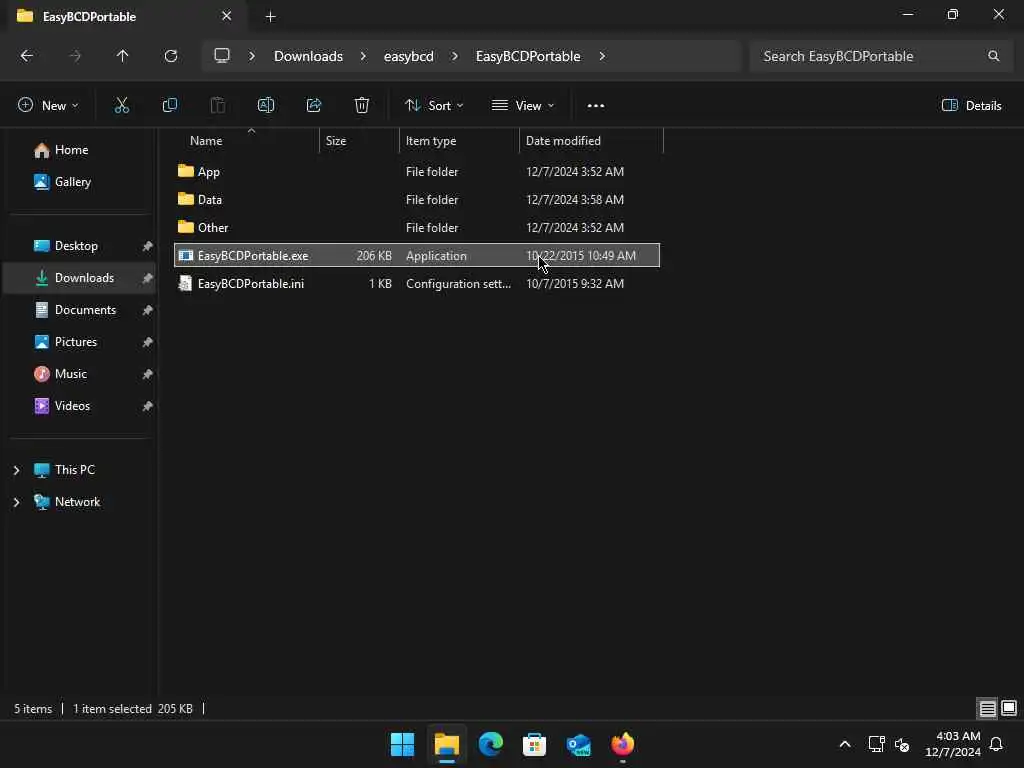Open Desktop in the navigation pane
The image size is (1024, 768).
pyautogui.click(x=76, y=246)
